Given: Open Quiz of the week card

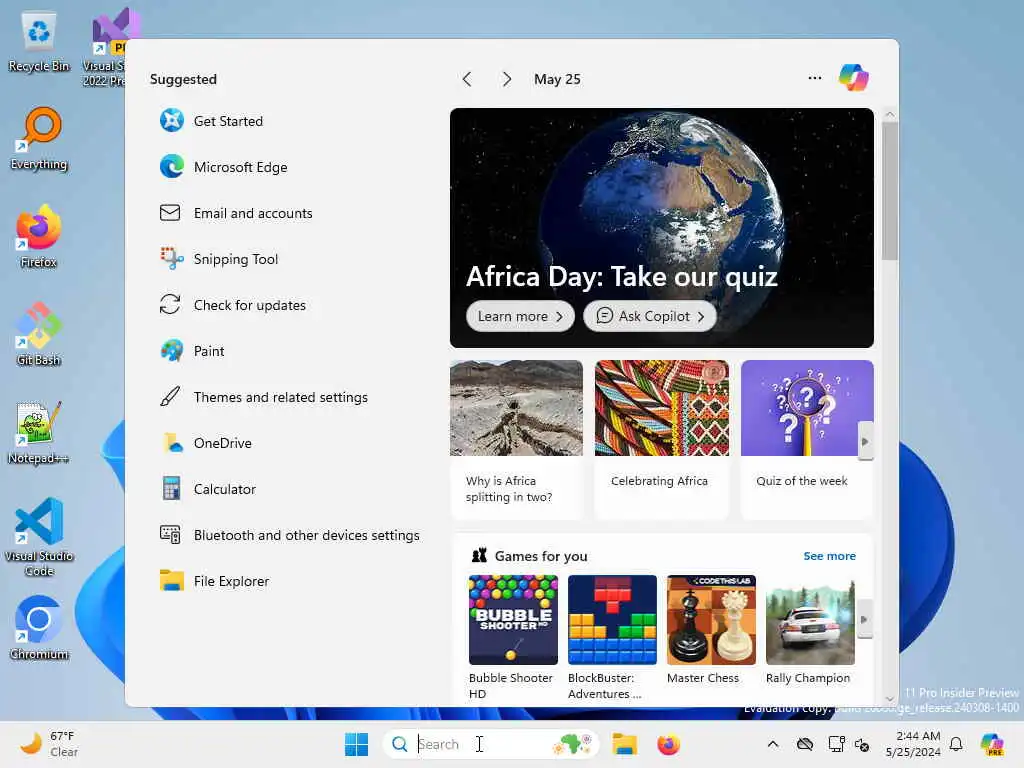Looking at the screenshot, I should [807, 439].
